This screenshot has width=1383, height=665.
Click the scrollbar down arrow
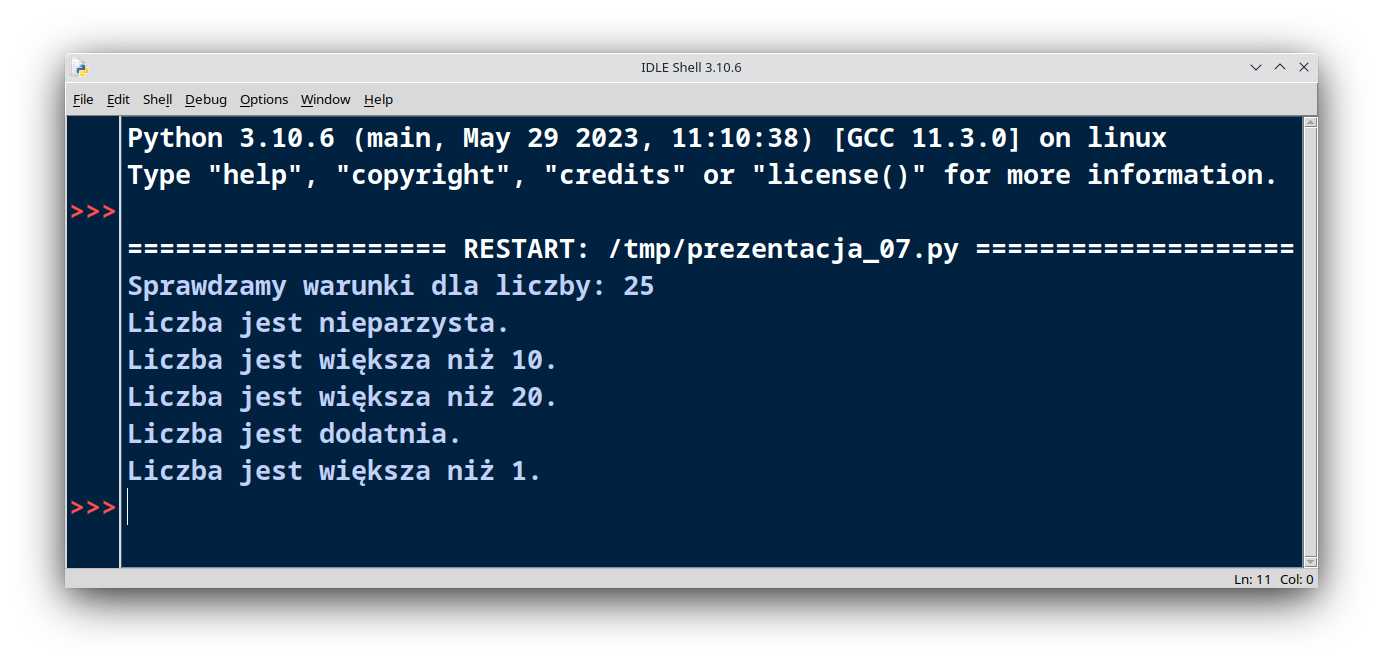(x=1310, y=561)
